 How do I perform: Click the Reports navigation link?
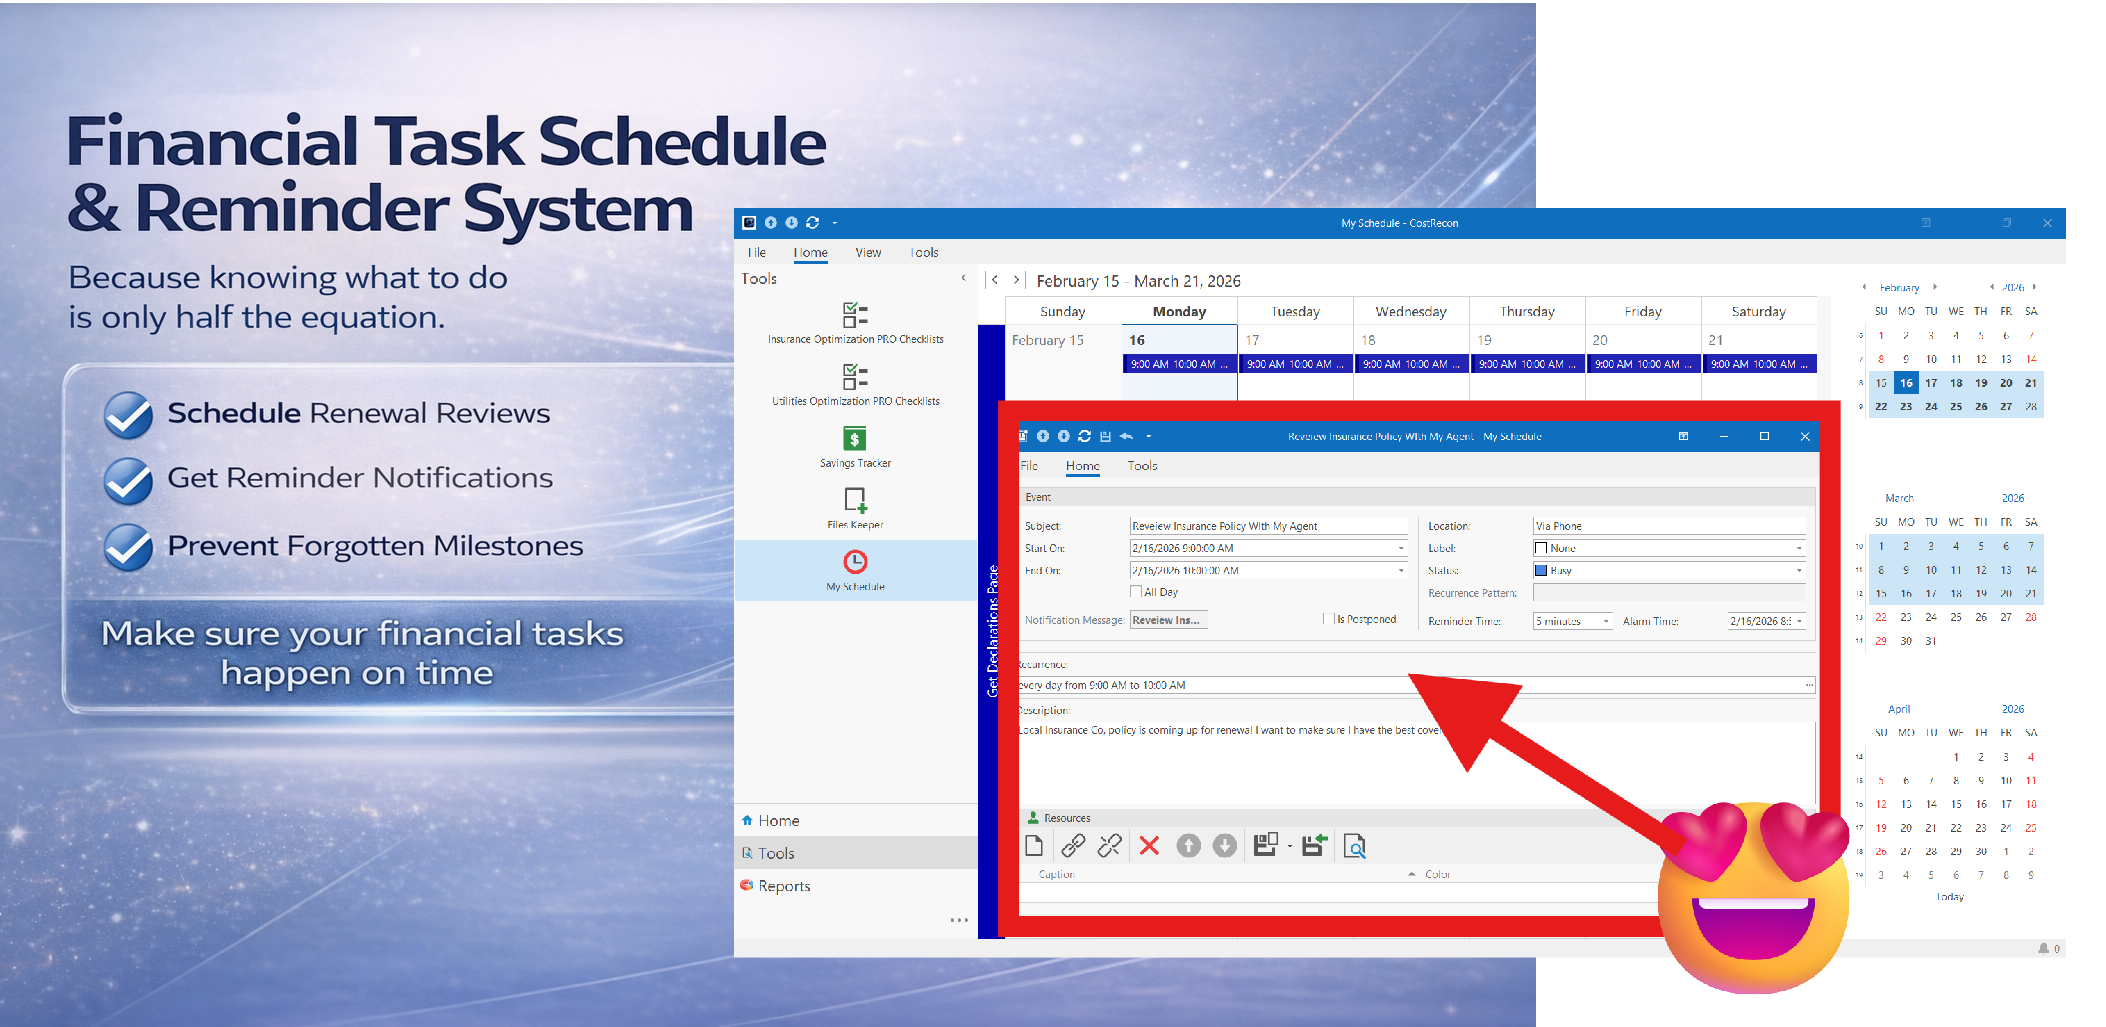(784, 886)
